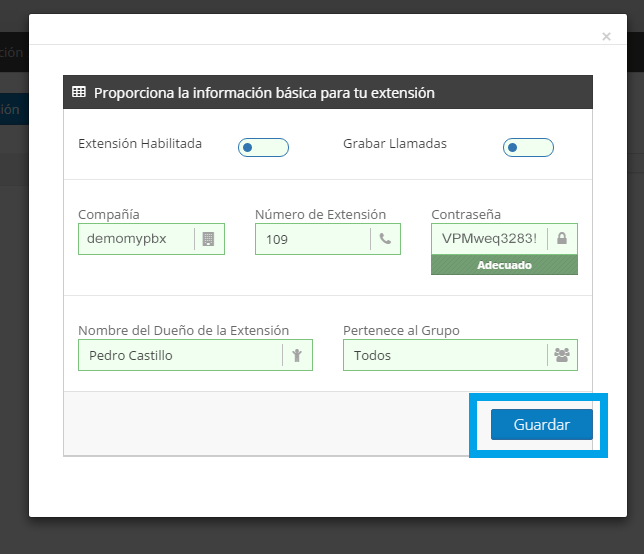Image resolution: width=644 pixels, height=554 pixels.
Task: Click the dialog header title text
Action: point(264,93)
